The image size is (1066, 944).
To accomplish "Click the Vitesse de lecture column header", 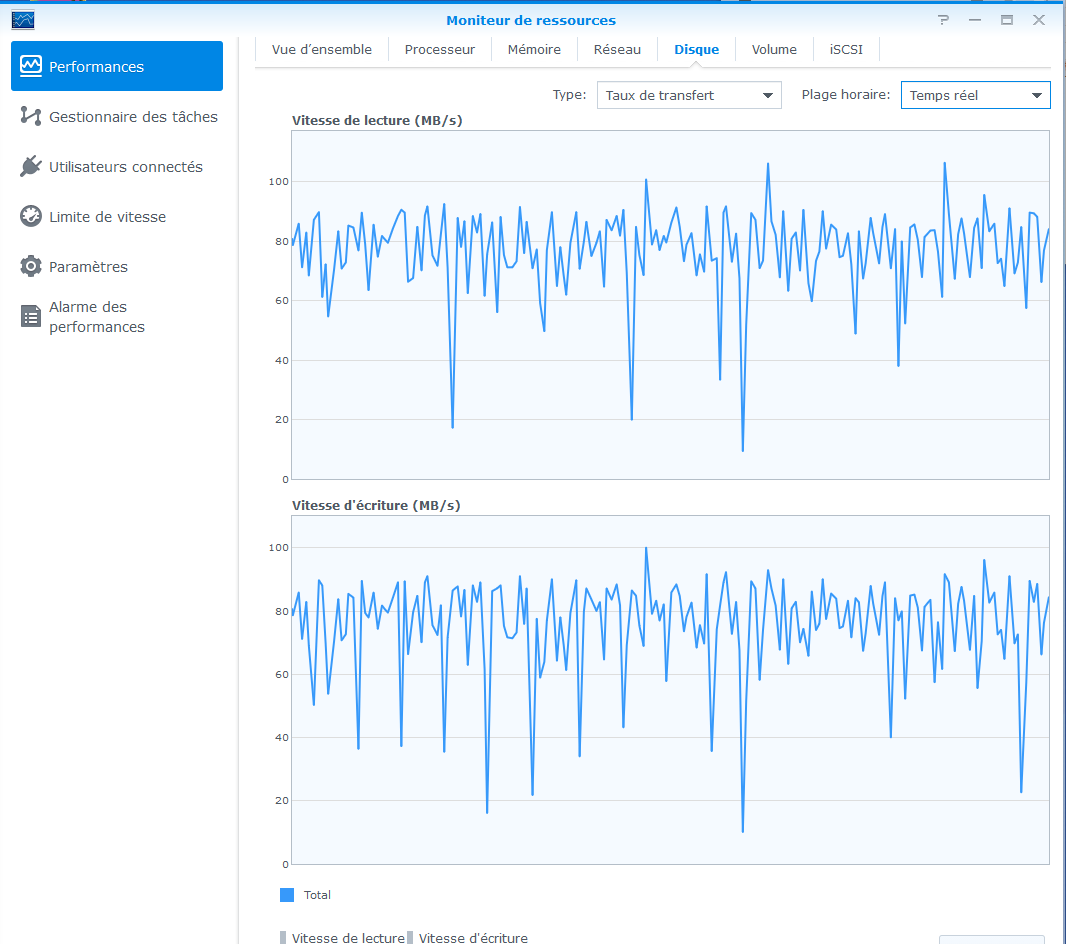I will pos(347,938).
